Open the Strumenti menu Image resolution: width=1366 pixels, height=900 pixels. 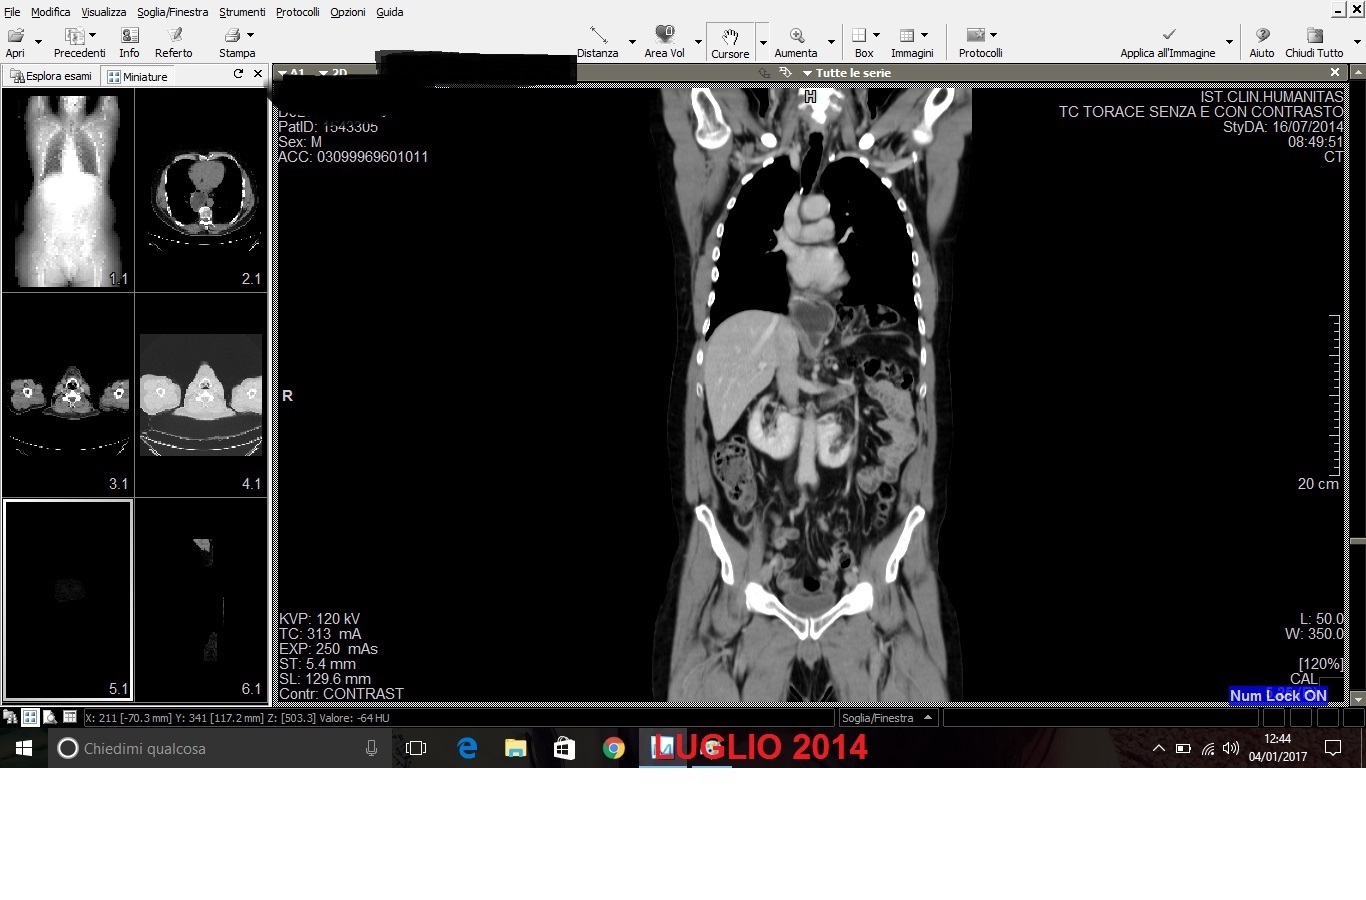click(x=242, y=12)
